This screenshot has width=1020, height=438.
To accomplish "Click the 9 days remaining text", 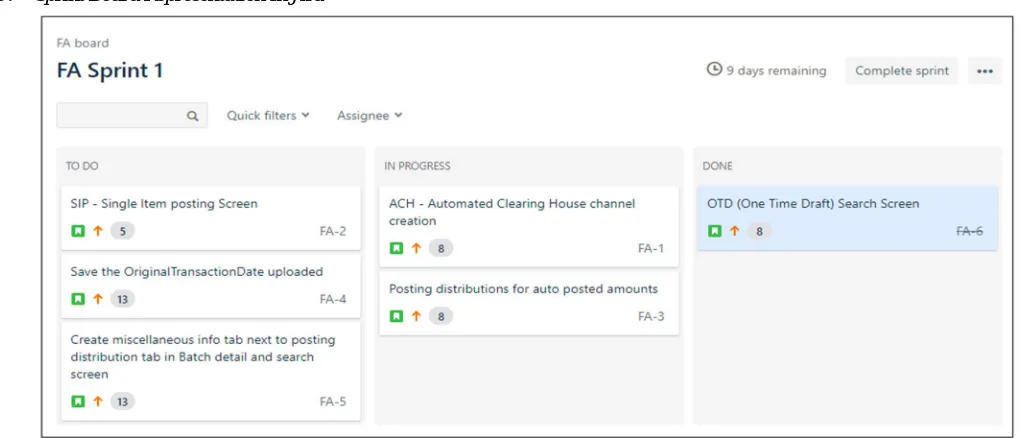I will click(x=776, y=70).
